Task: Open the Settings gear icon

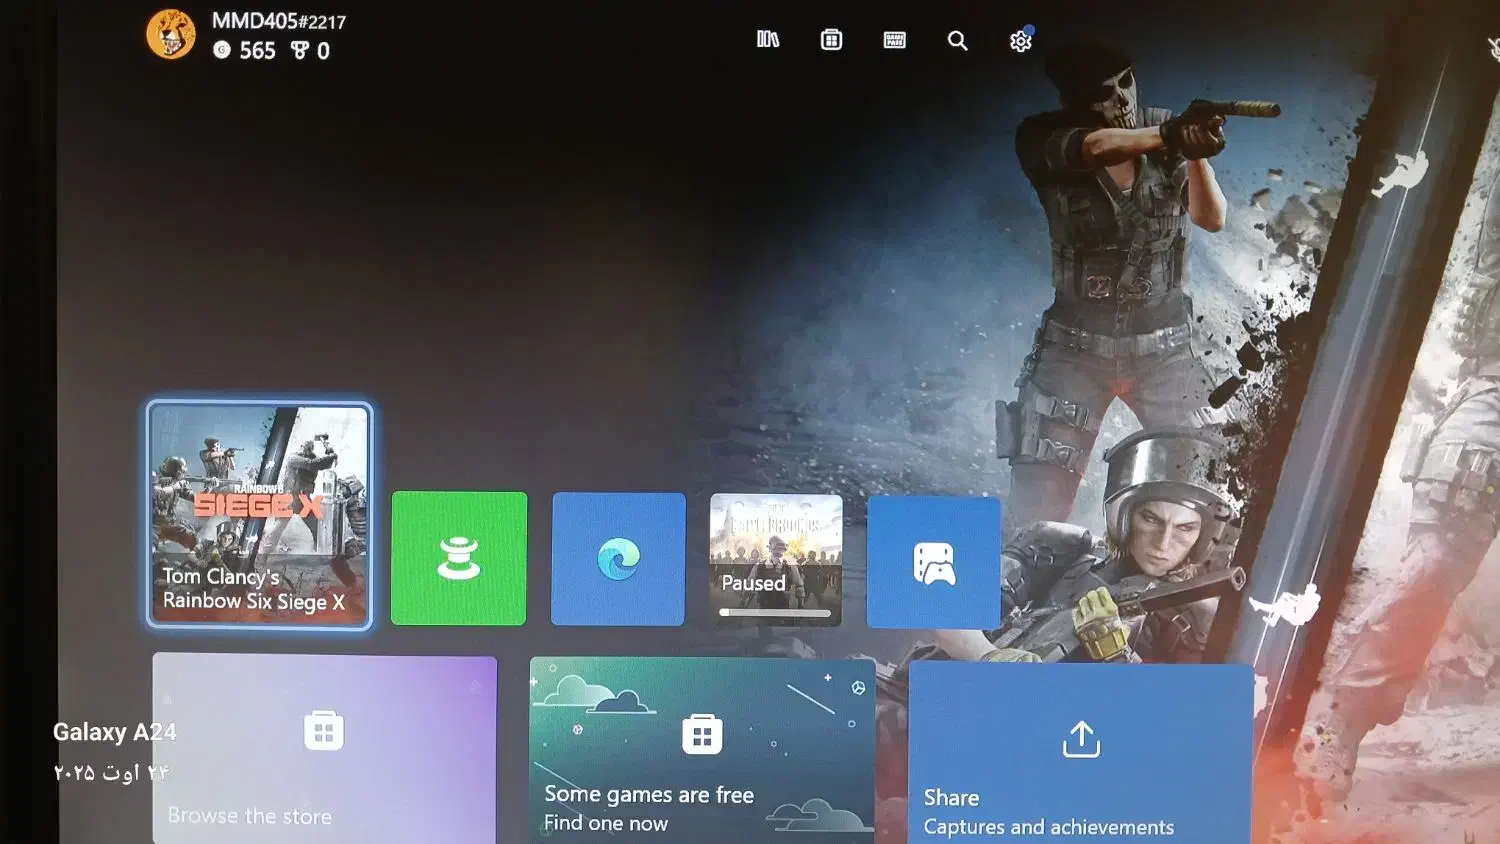Action: pos(1020,41)
